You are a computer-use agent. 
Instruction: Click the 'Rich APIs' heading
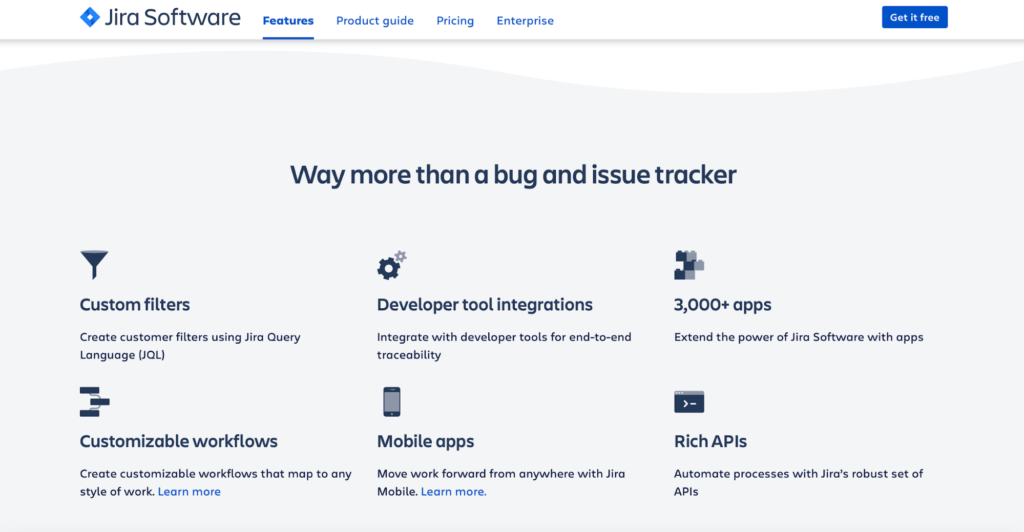click(x=710, y=441)
